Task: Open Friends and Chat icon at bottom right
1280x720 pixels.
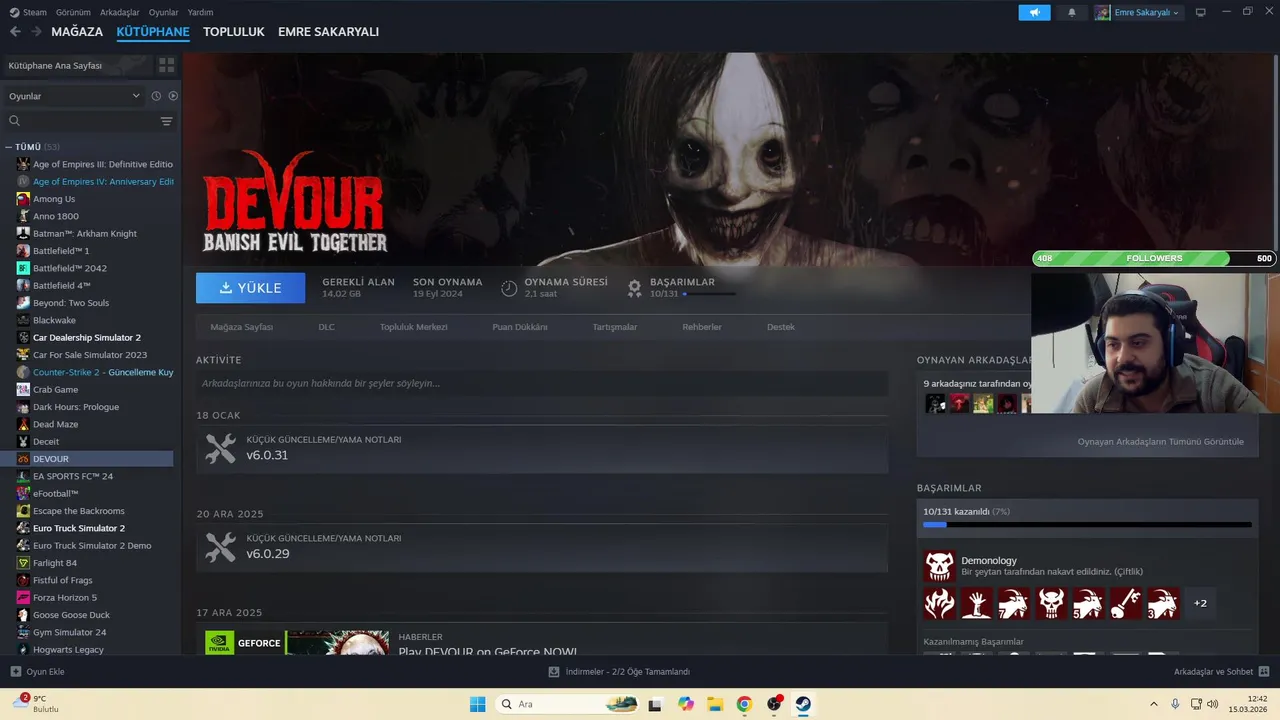Action: coord(1263,672)
